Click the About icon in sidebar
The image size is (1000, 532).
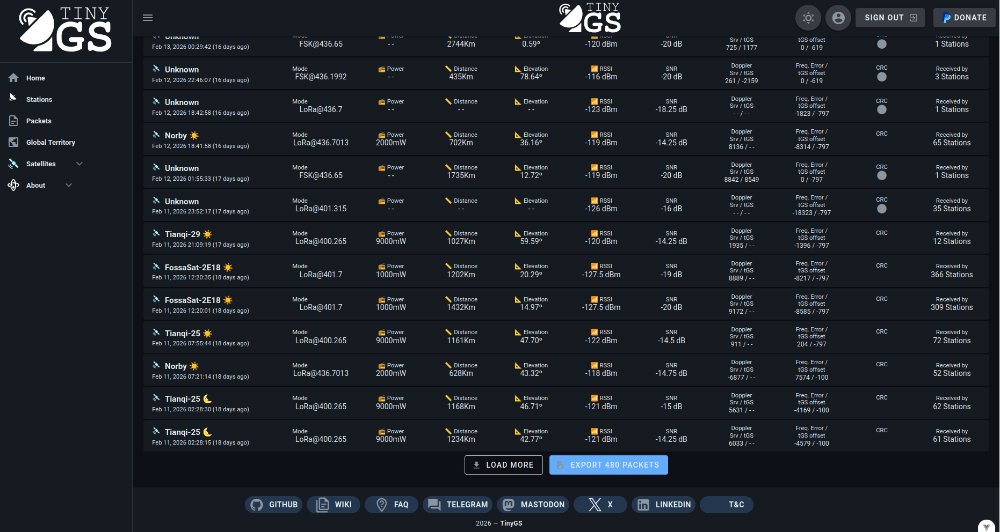click(x=13, y=185)
